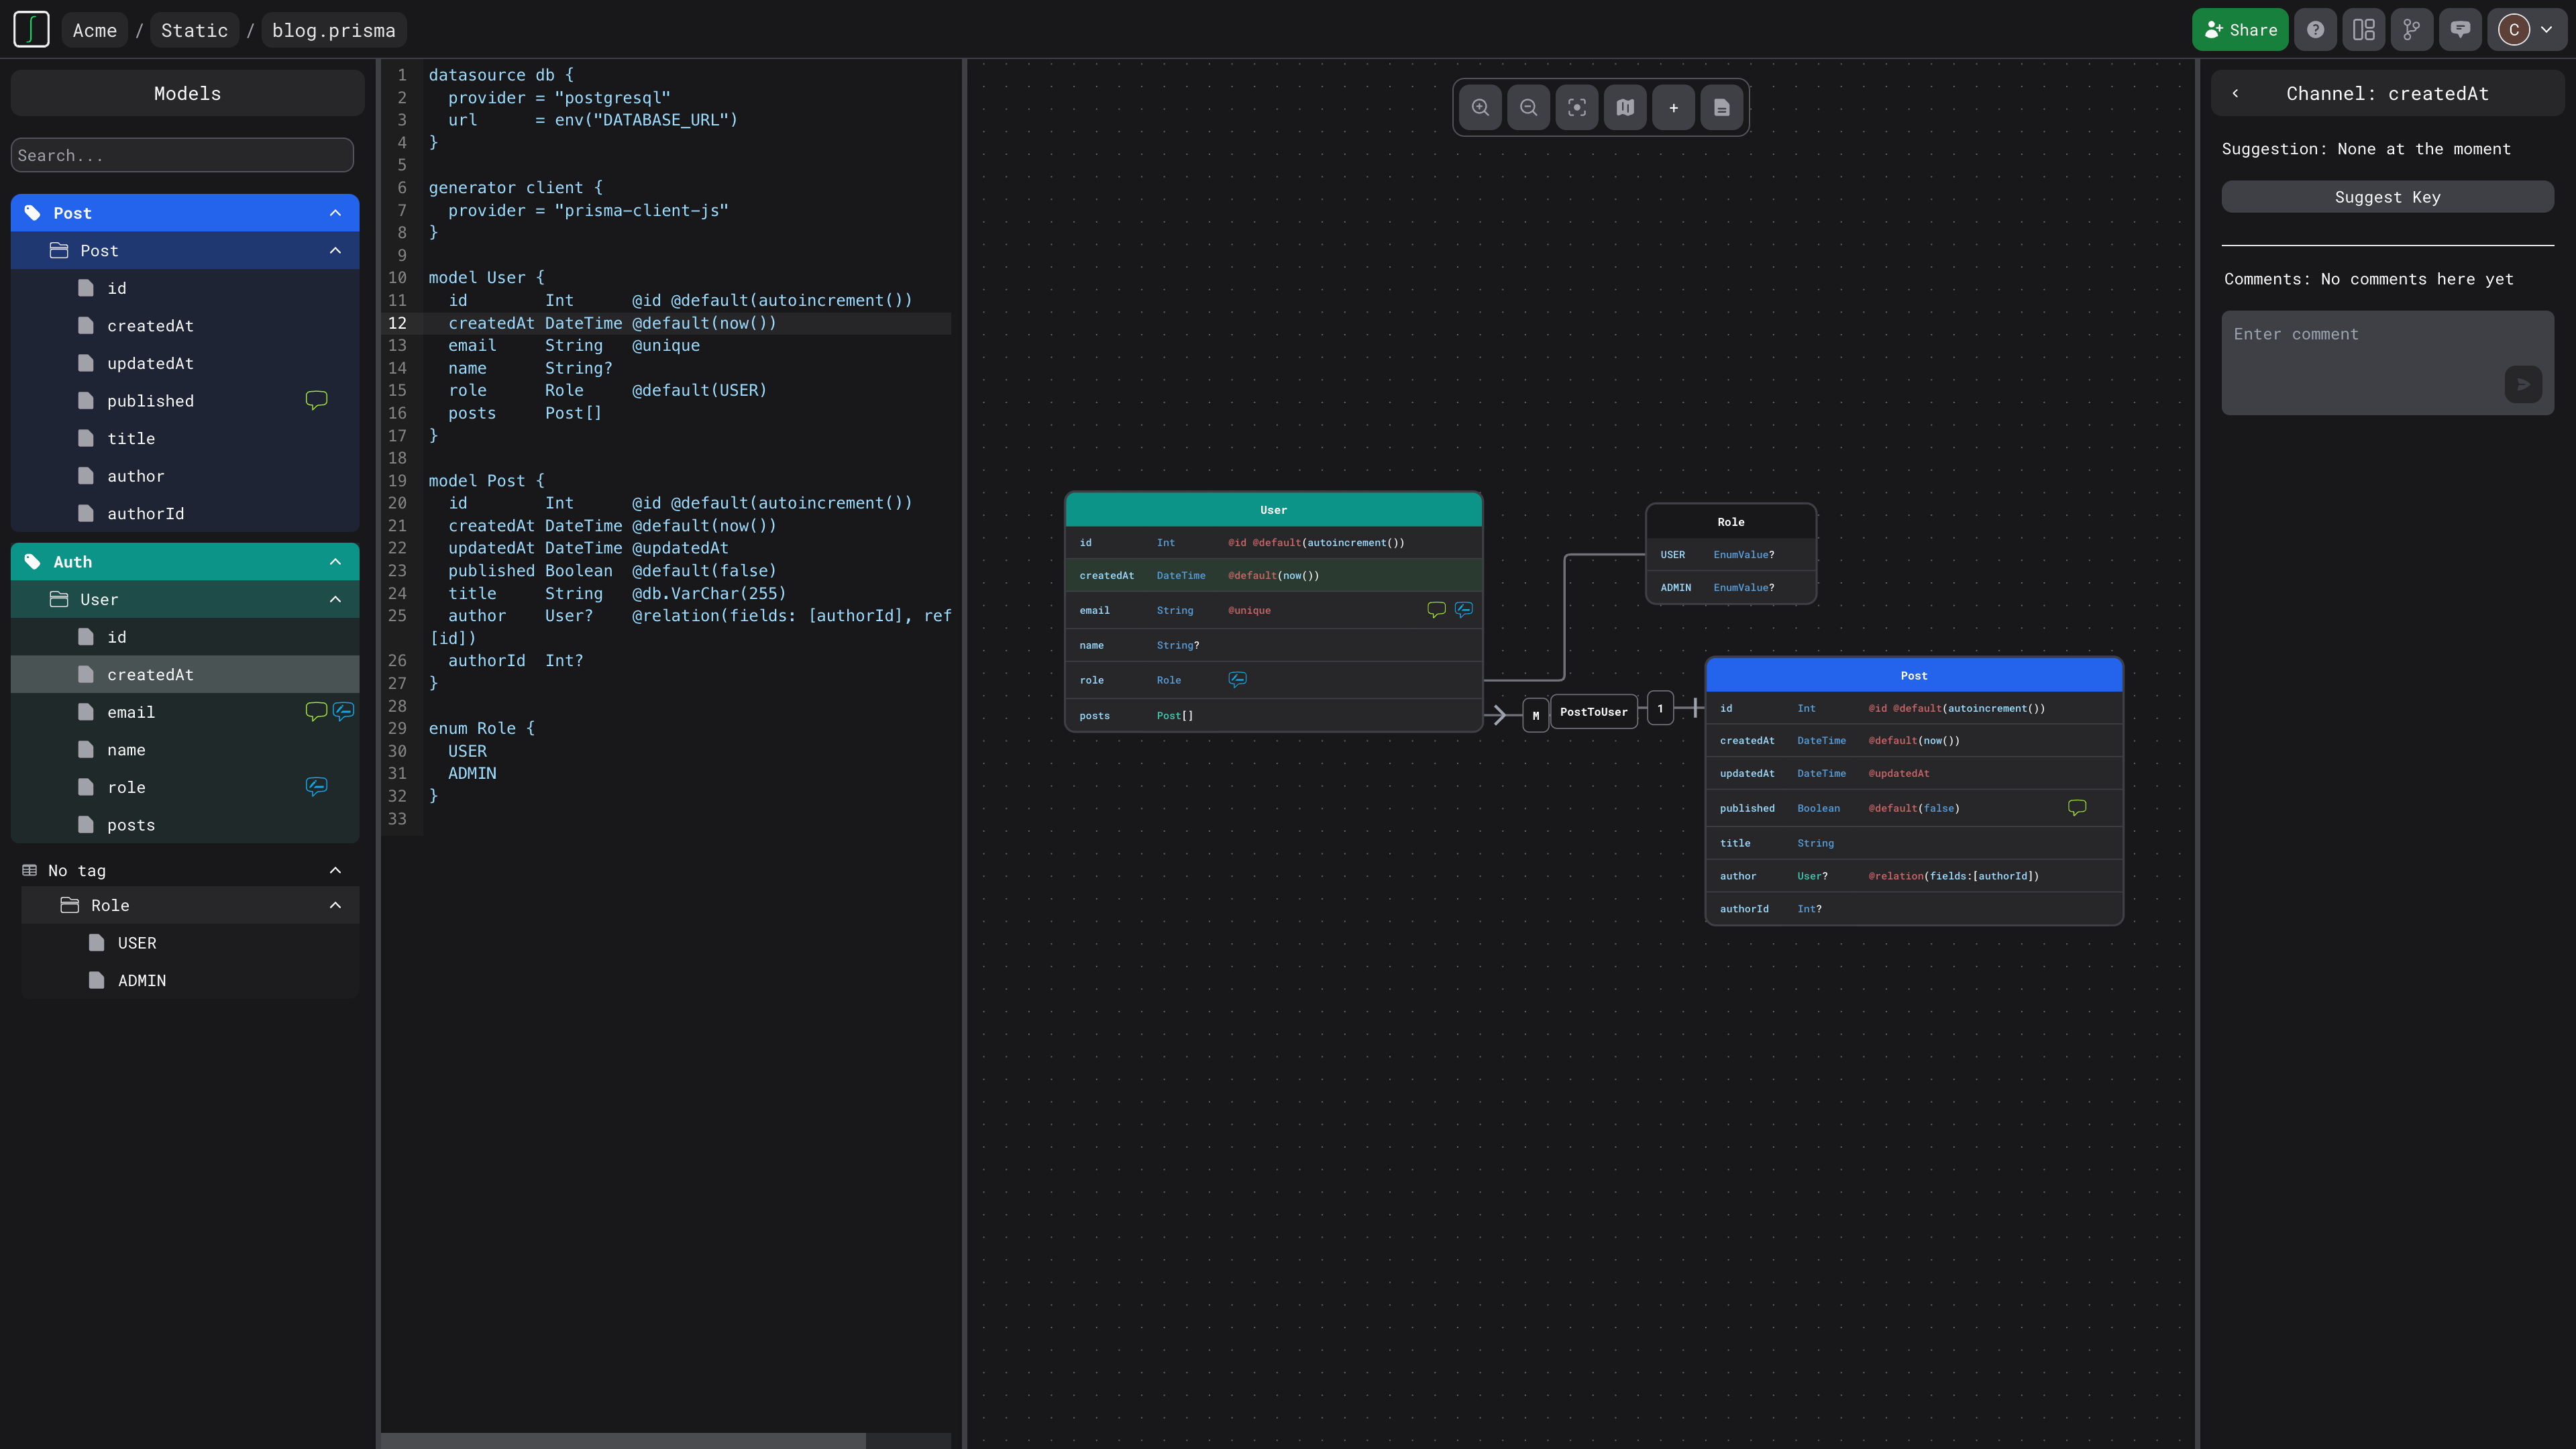Image resolution: width=2576 pixels, height=1449 pixels.
Task: Select USER enum value in sidebar
Action: coord(190,943)
